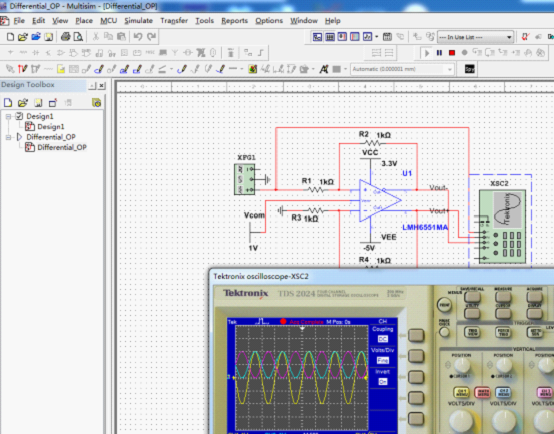Click the Redo arrow icon
The height and width of the screenshot is (434, 554).
point(151,37)
